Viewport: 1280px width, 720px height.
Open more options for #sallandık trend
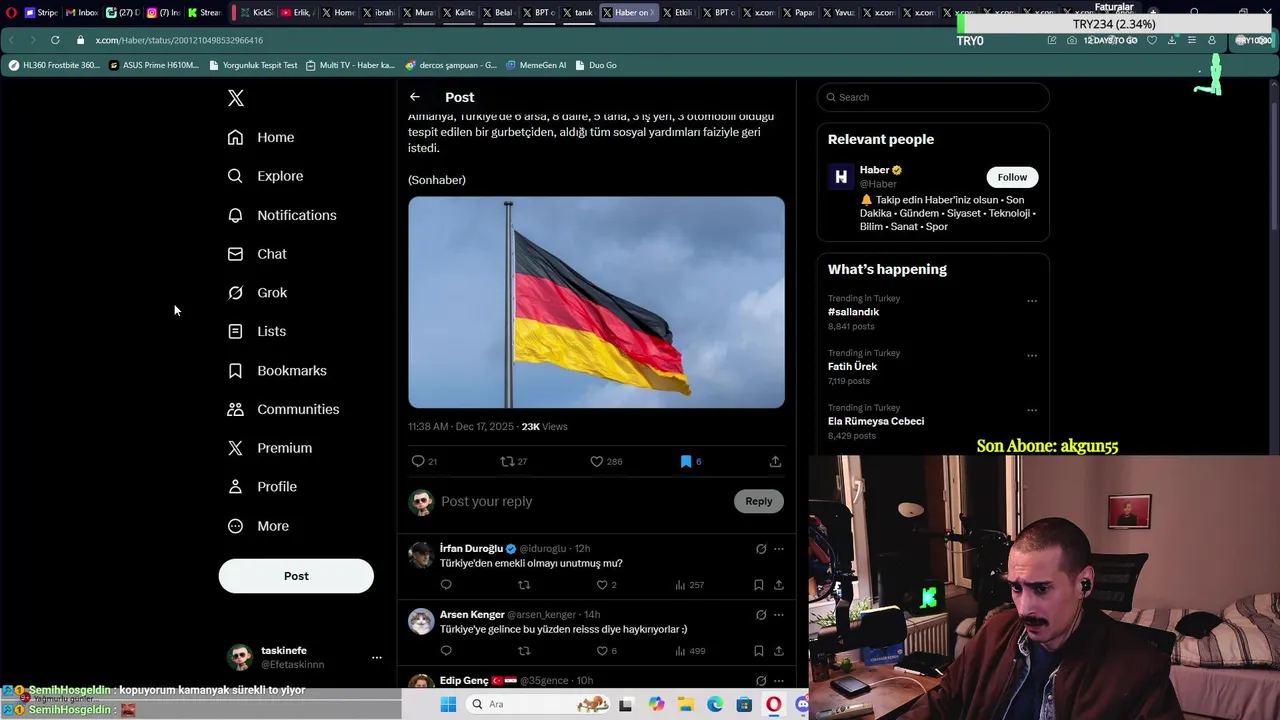coord(1032,301)
